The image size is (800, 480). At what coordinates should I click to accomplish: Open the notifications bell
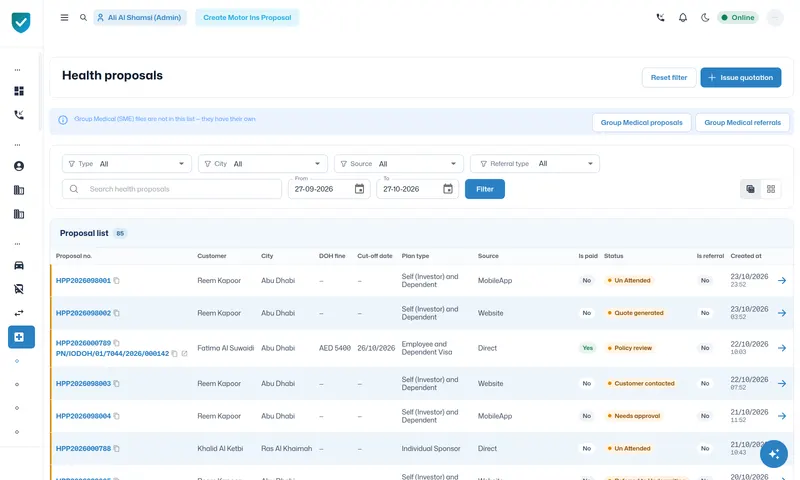pos(683,17)
